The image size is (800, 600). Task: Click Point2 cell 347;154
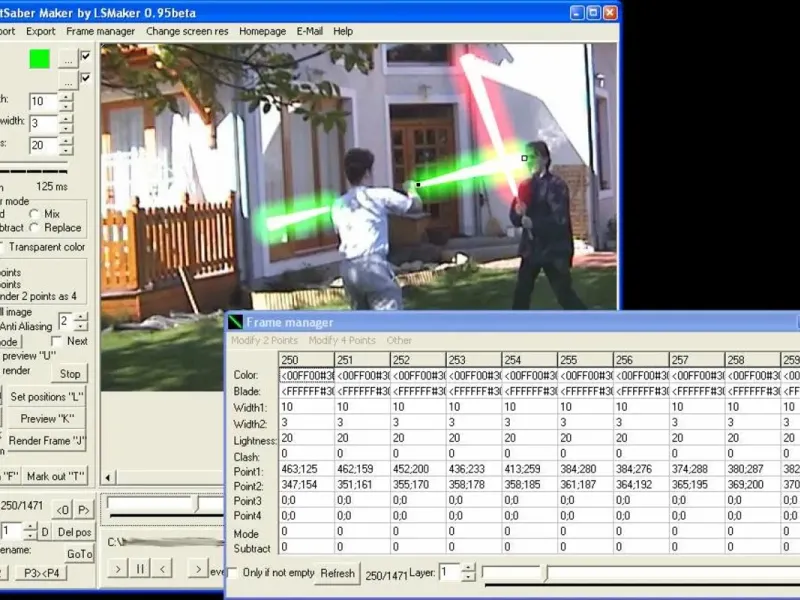(x=306, y=485)
